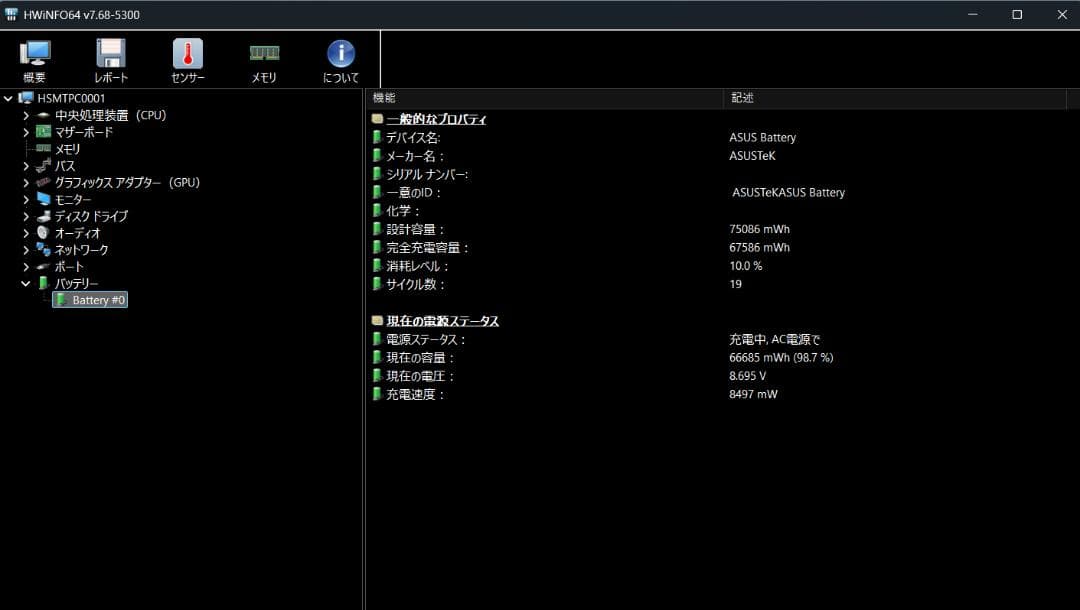
Task: Open the レポート (Report) generator
Action: 110,58
